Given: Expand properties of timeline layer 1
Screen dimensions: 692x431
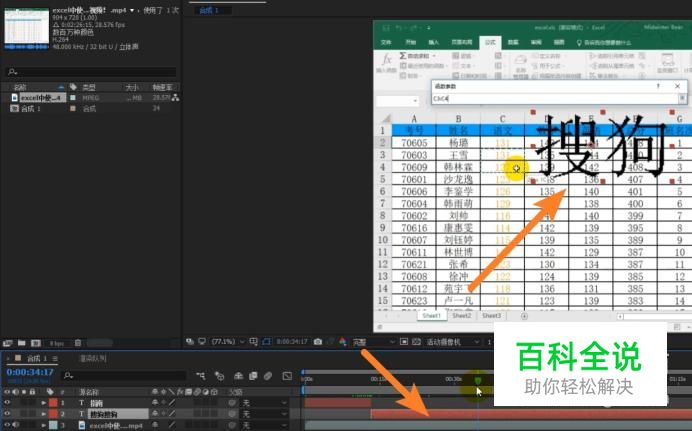Looking at the screenshot, I should (43, 403).
